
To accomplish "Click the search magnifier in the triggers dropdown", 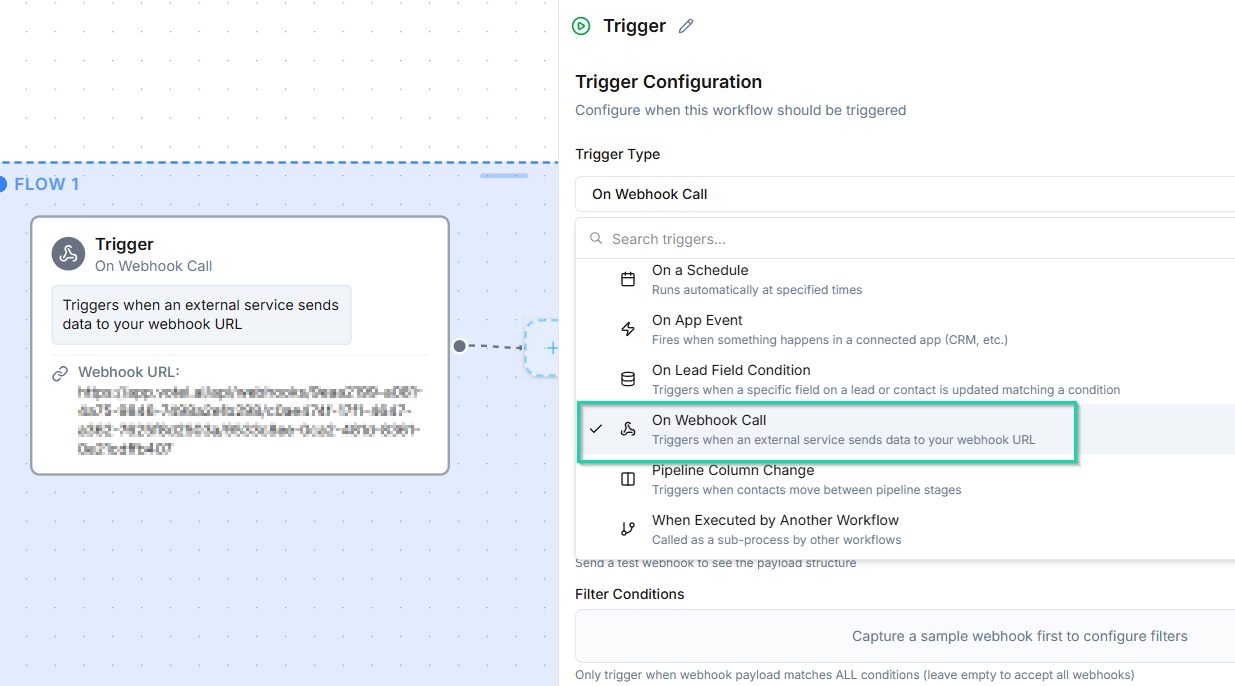I will (595, 239).
